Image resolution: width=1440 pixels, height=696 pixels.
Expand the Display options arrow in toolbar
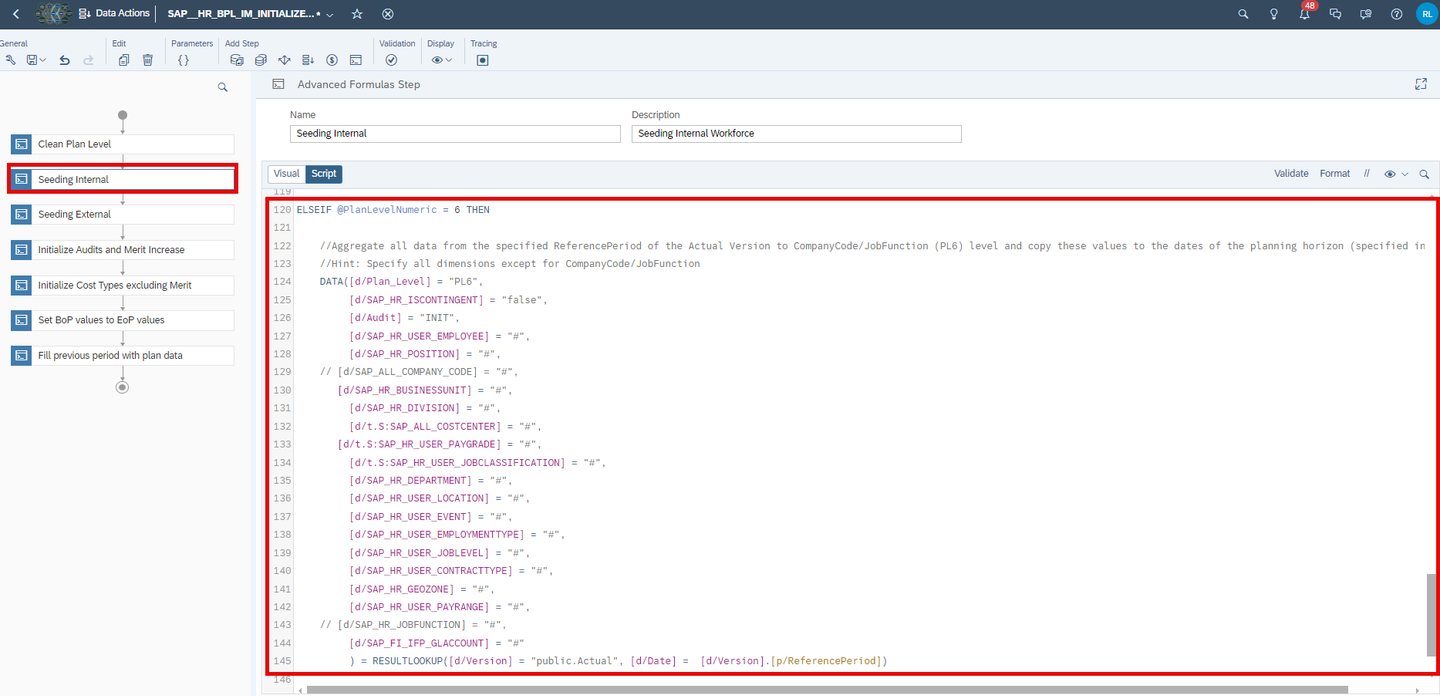pos(449,60)
